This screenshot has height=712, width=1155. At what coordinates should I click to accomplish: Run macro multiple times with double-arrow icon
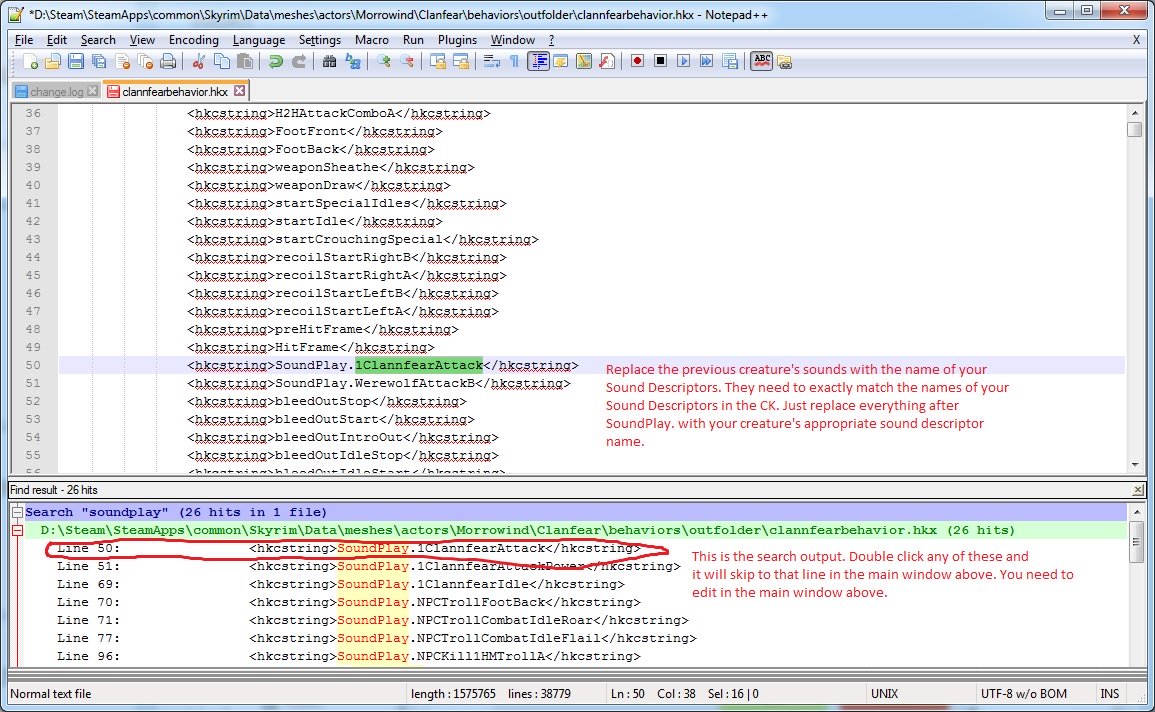pyautogui.click(x=706, y=62)
